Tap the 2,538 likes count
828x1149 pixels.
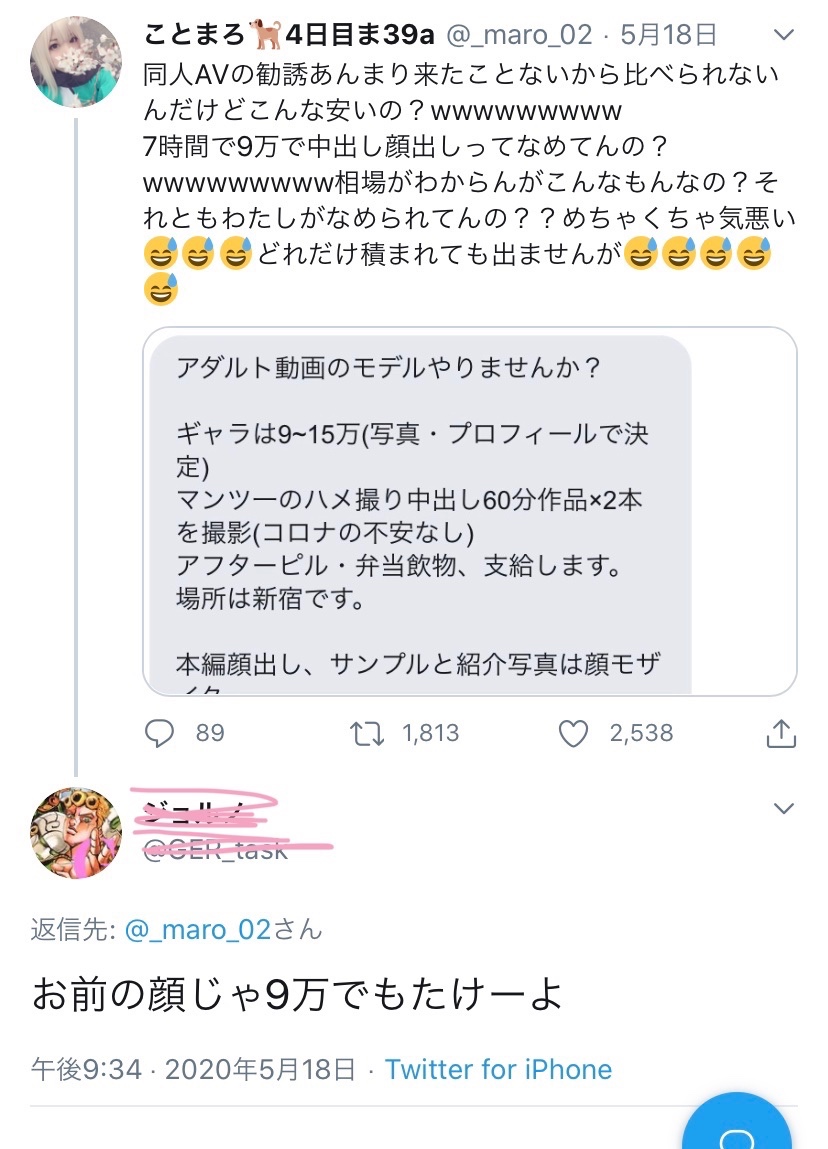pyautogui.click(x=641, y=733)
